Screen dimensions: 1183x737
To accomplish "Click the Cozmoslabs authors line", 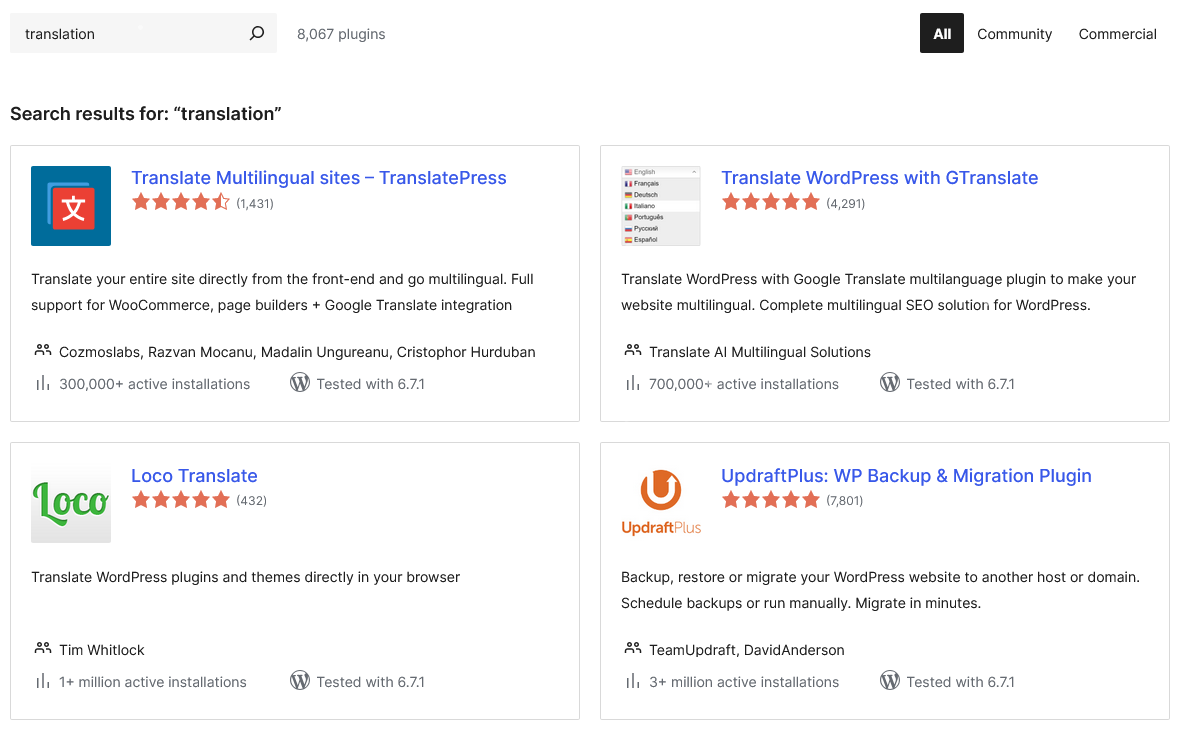I will [x=297, y=352].
